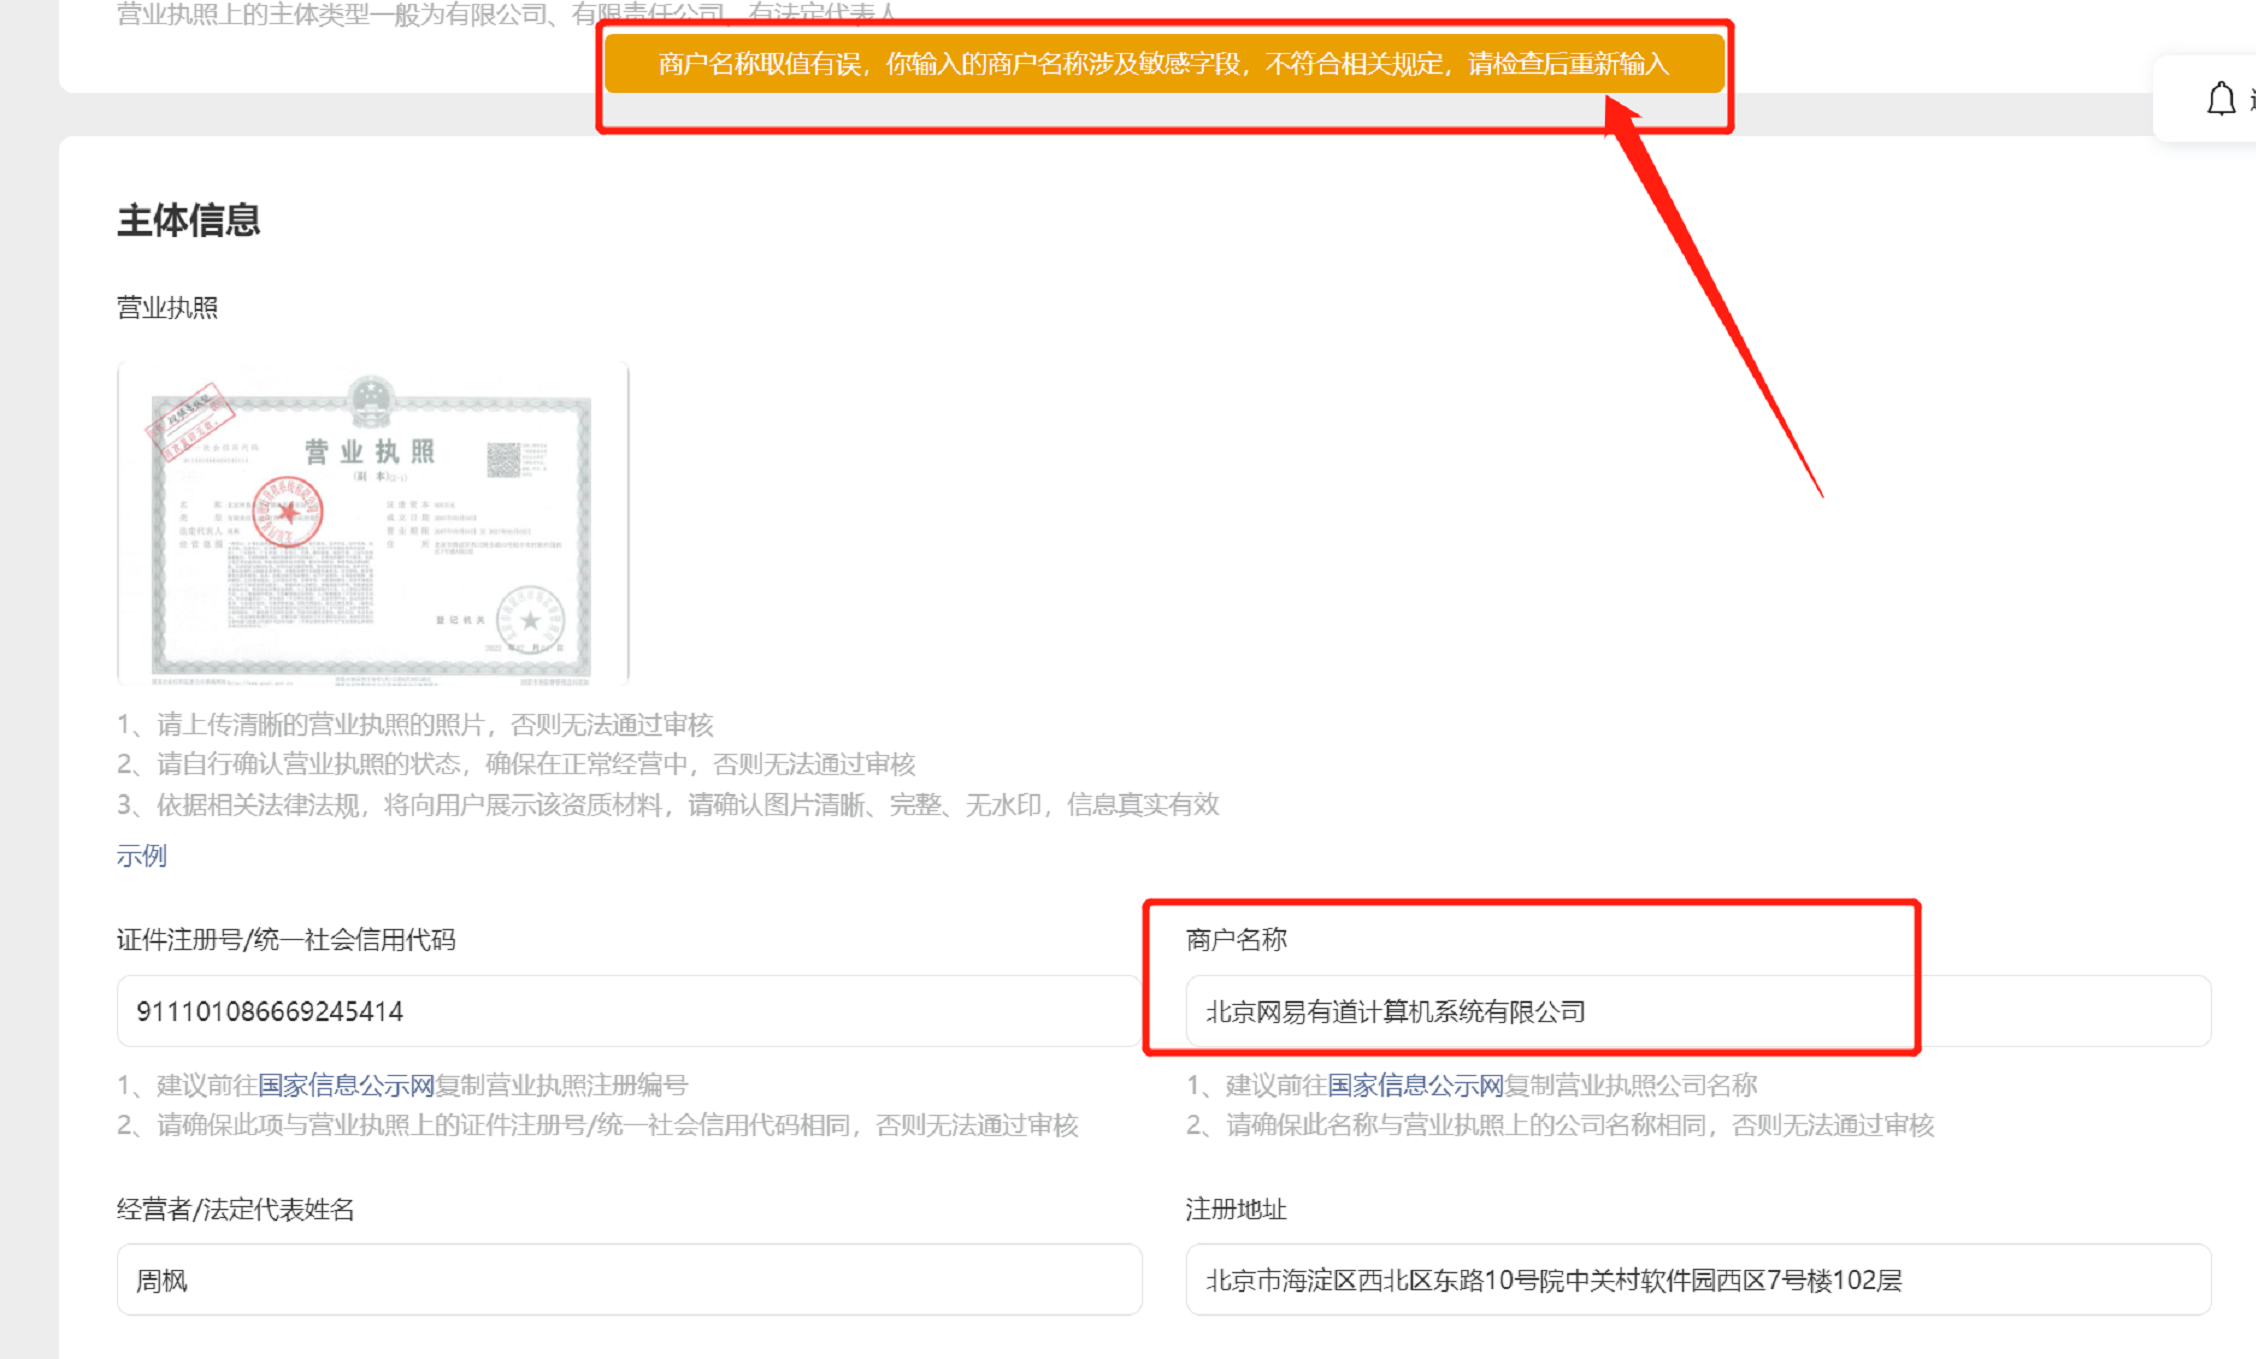Click the 经营者/法定代表姓名 field label
Screen dimensions: 2256x1359
click(236, 1209)
